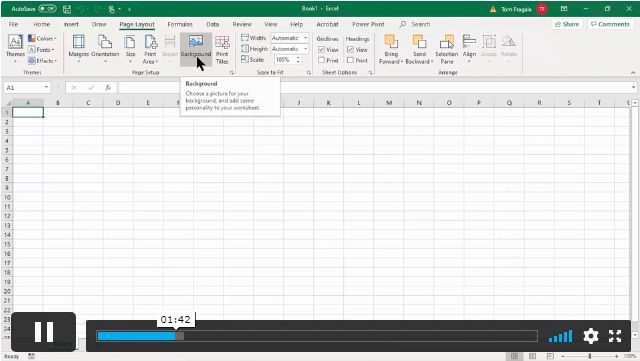Toggle Headings Print checkbox
This screenshot has height=361, width=640.
[350, 60]
